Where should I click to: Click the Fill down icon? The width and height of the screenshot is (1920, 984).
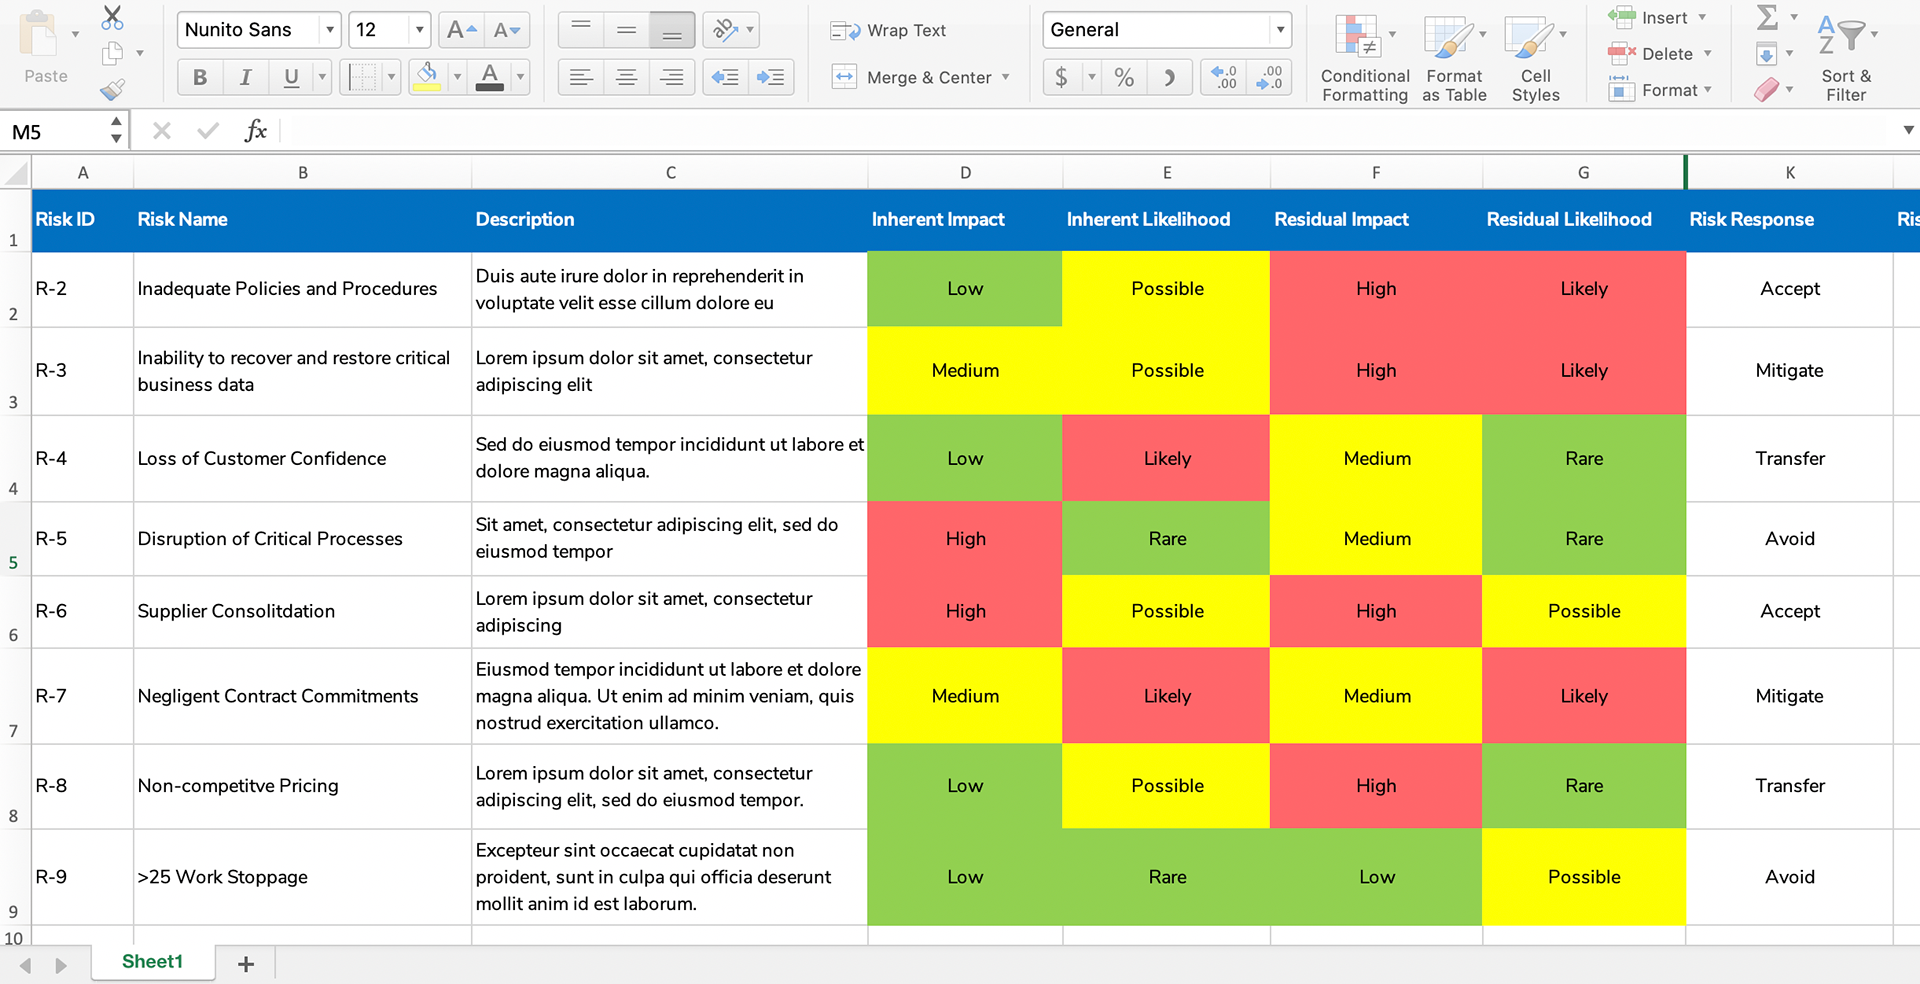coord(1766,54)
